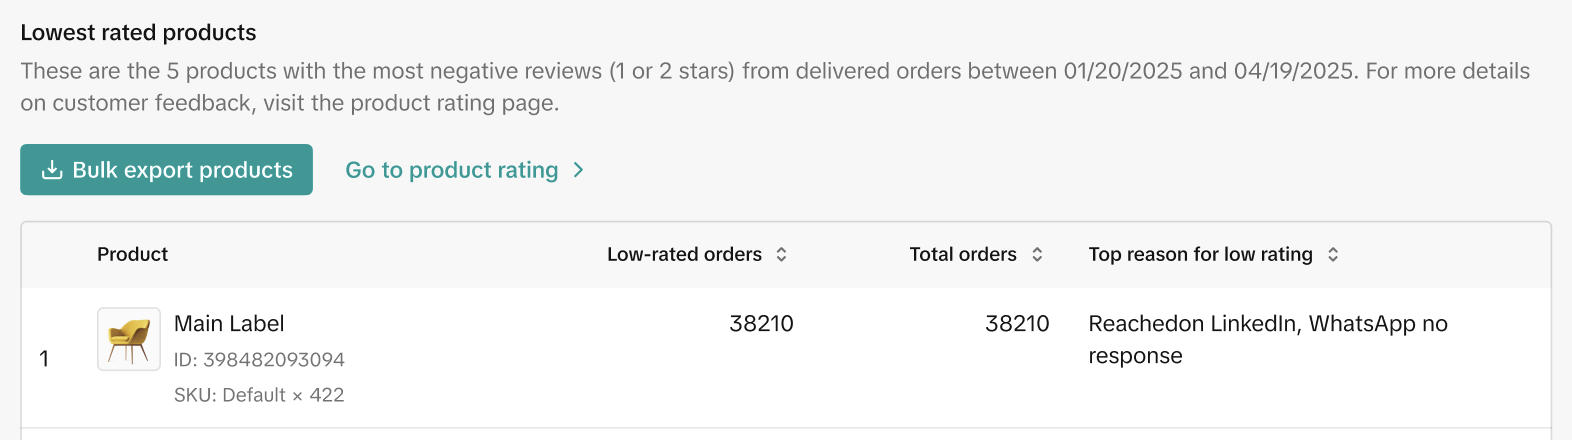1572x440 pixels.
Task: Click the 38210 value under Total orders
Action: pos(1017,323)
